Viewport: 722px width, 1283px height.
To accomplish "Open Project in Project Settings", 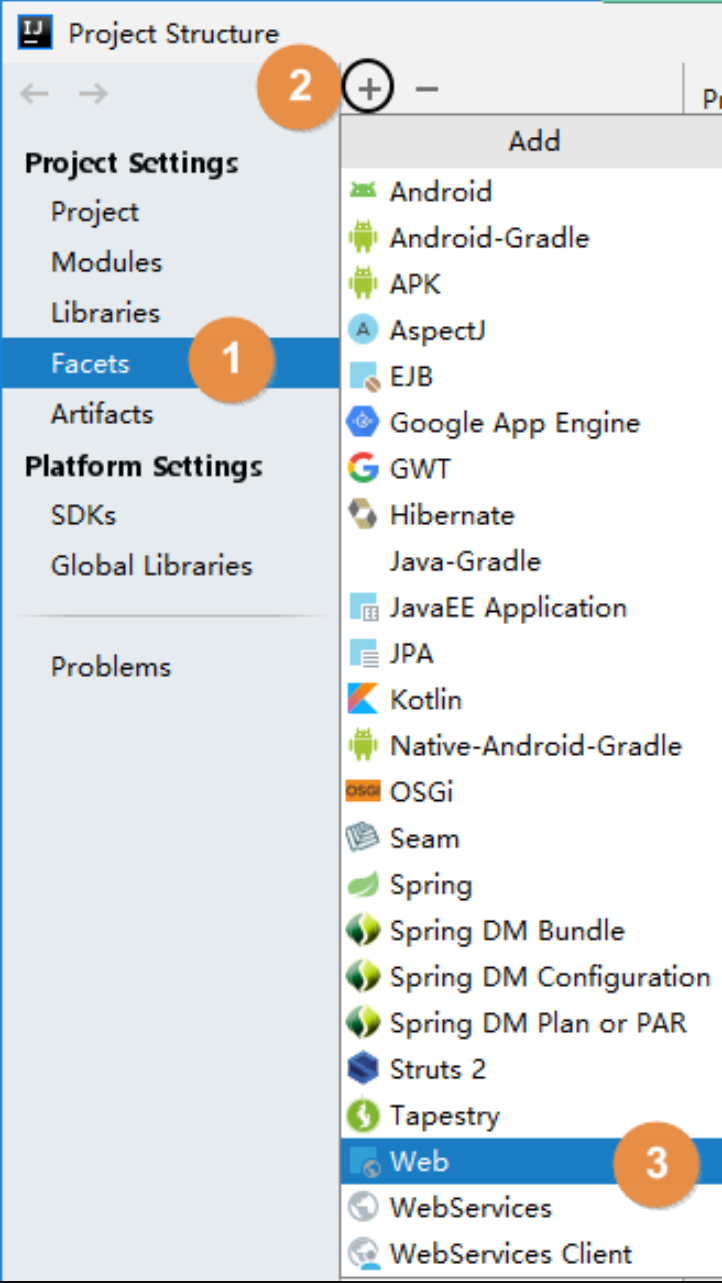I will coord(95,212).
